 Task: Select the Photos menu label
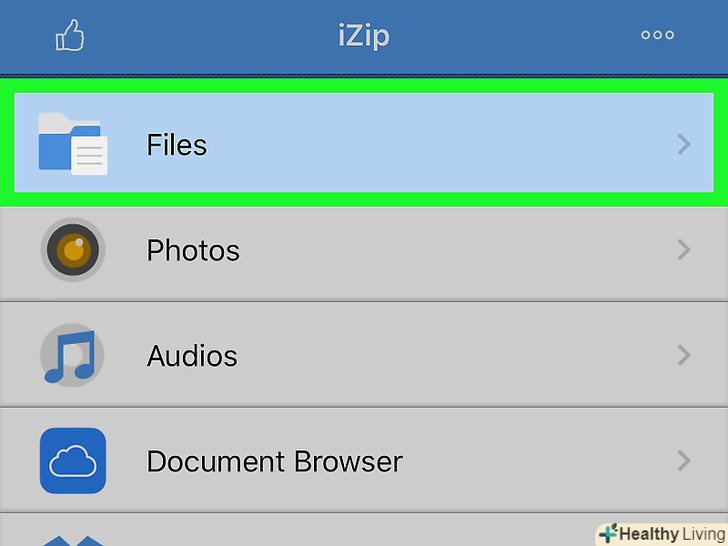[193, 250]
